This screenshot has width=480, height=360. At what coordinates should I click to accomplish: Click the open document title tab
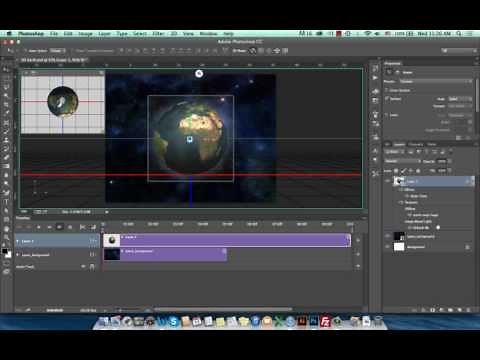53,60
